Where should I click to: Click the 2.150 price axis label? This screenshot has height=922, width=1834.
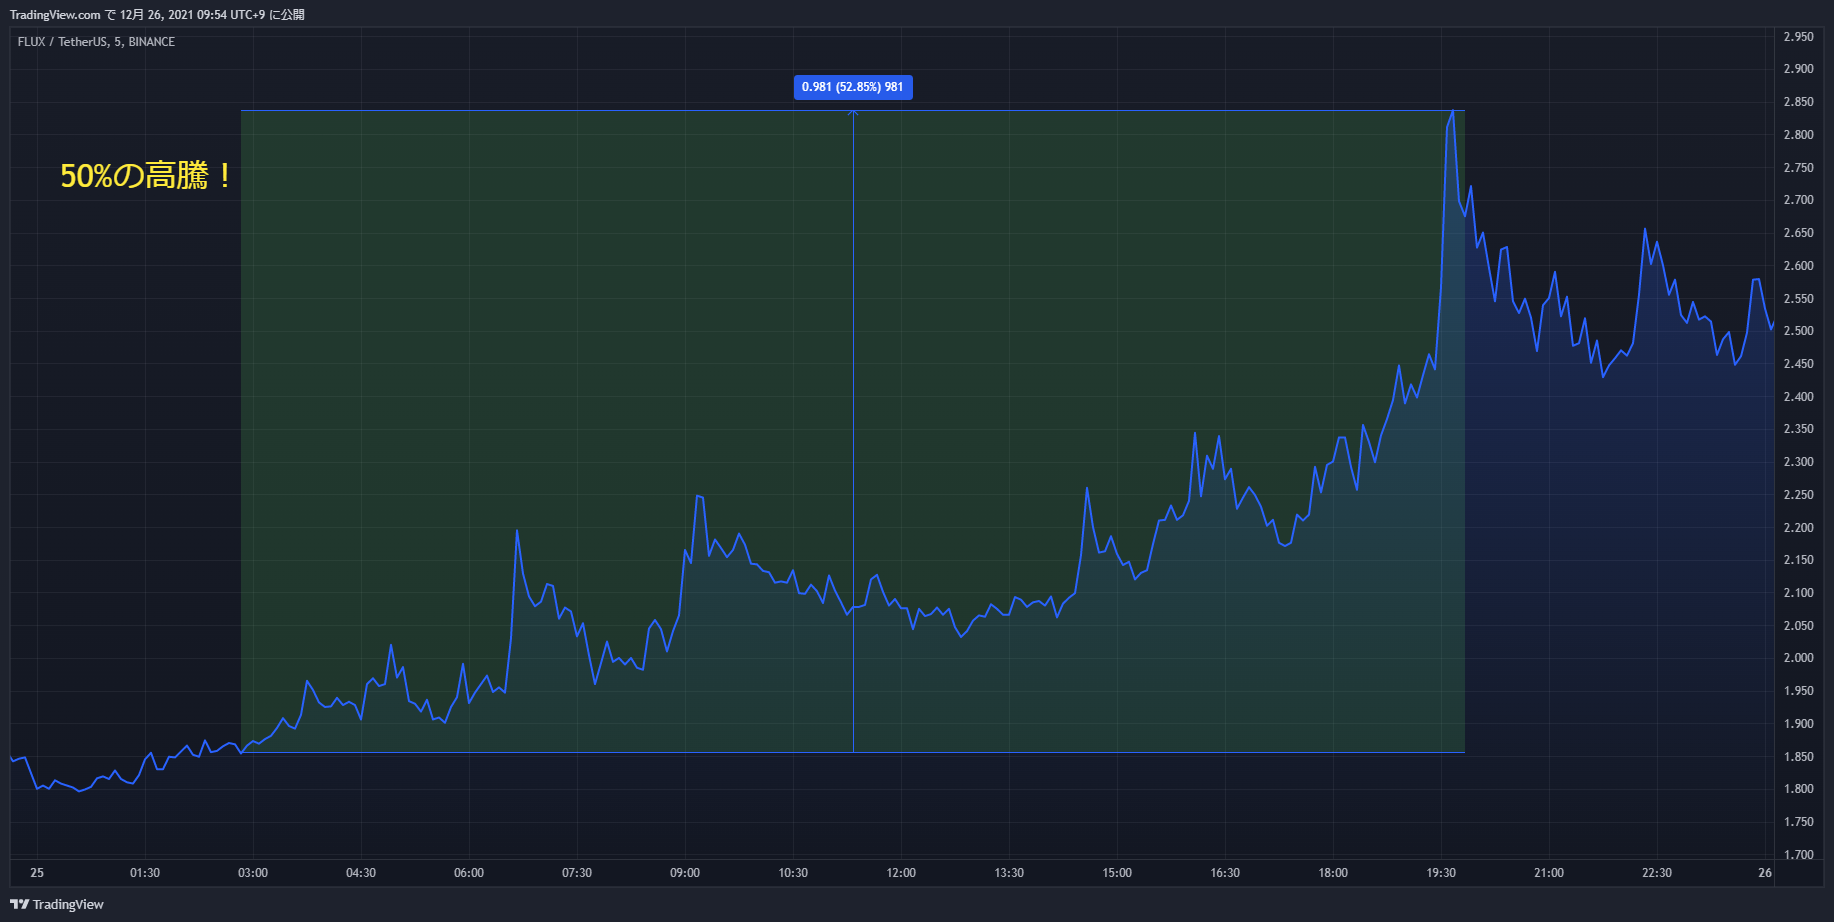coord(1798,560)
